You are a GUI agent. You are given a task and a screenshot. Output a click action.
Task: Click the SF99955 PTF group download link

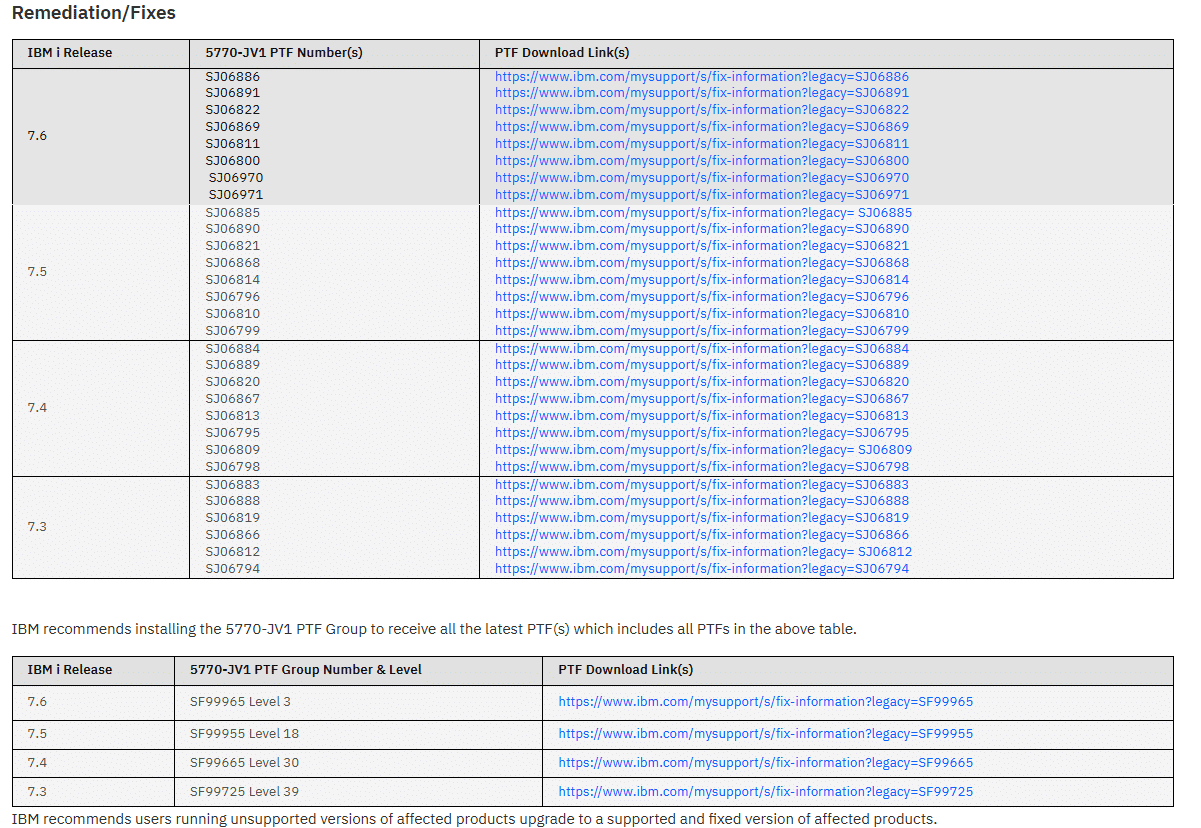pyautogui.click(x=765, y=734)
